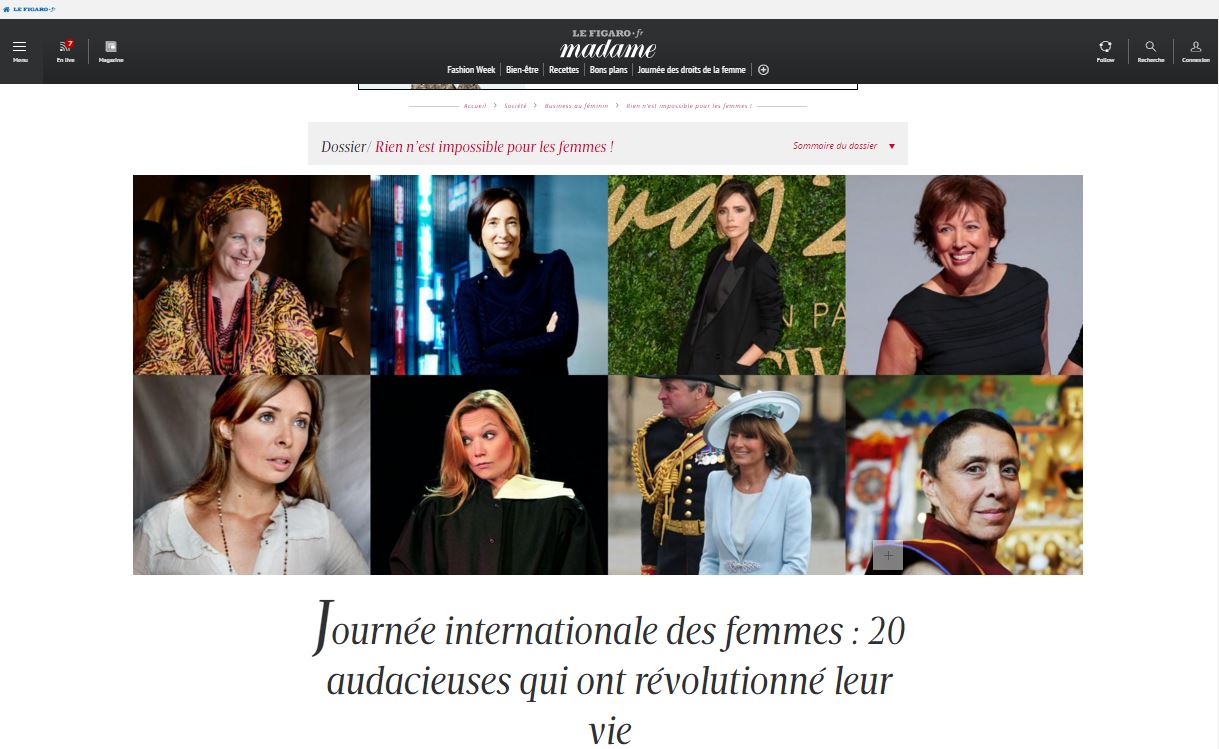The width and height of the screenshot is (1219, 749).
Task: Open the Magazine icon
Action: (x=111, y=46)
